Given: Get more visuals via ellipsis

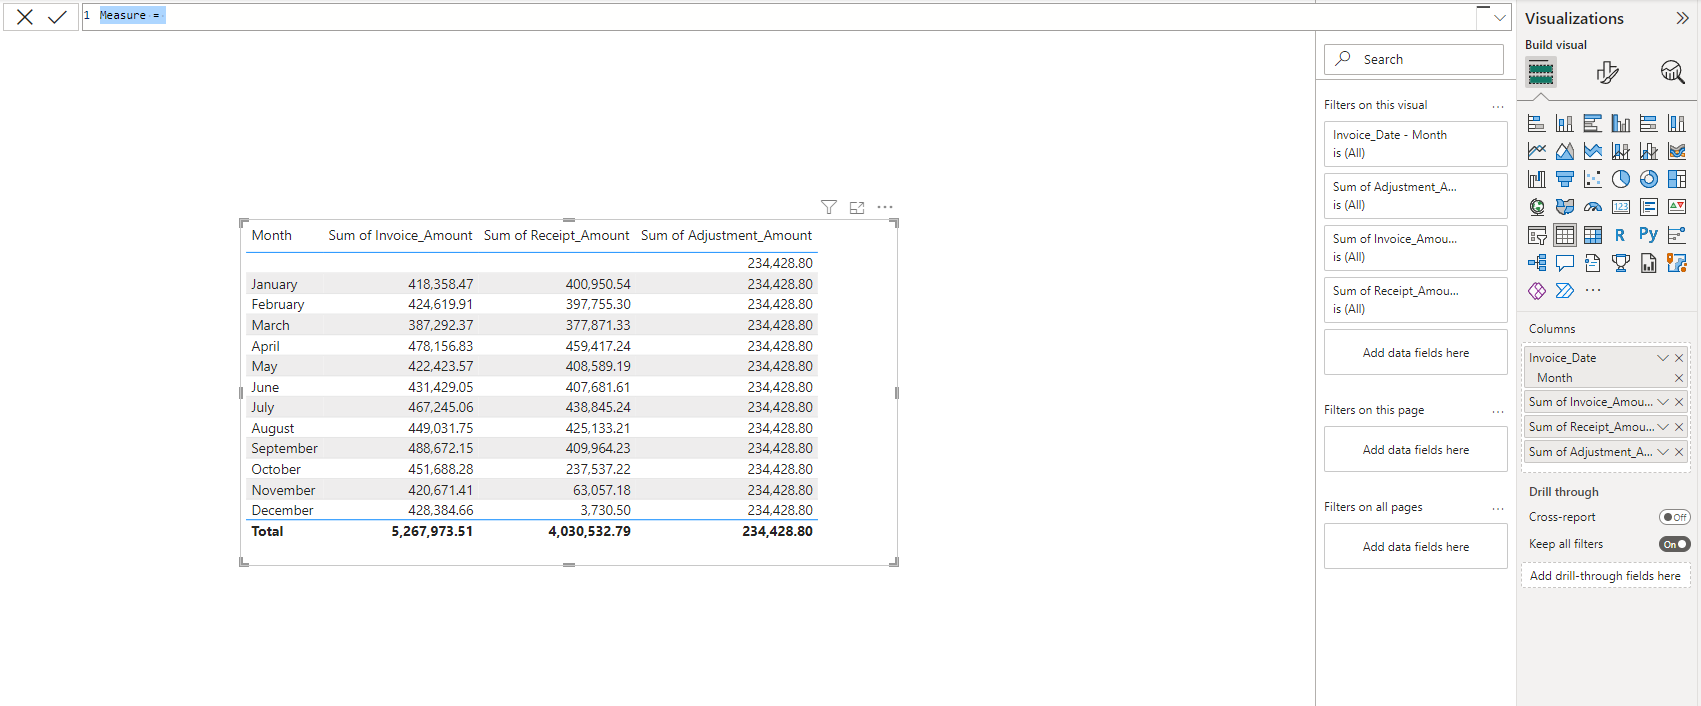Looking at the screenshot, I should [x=1593, y=290].
